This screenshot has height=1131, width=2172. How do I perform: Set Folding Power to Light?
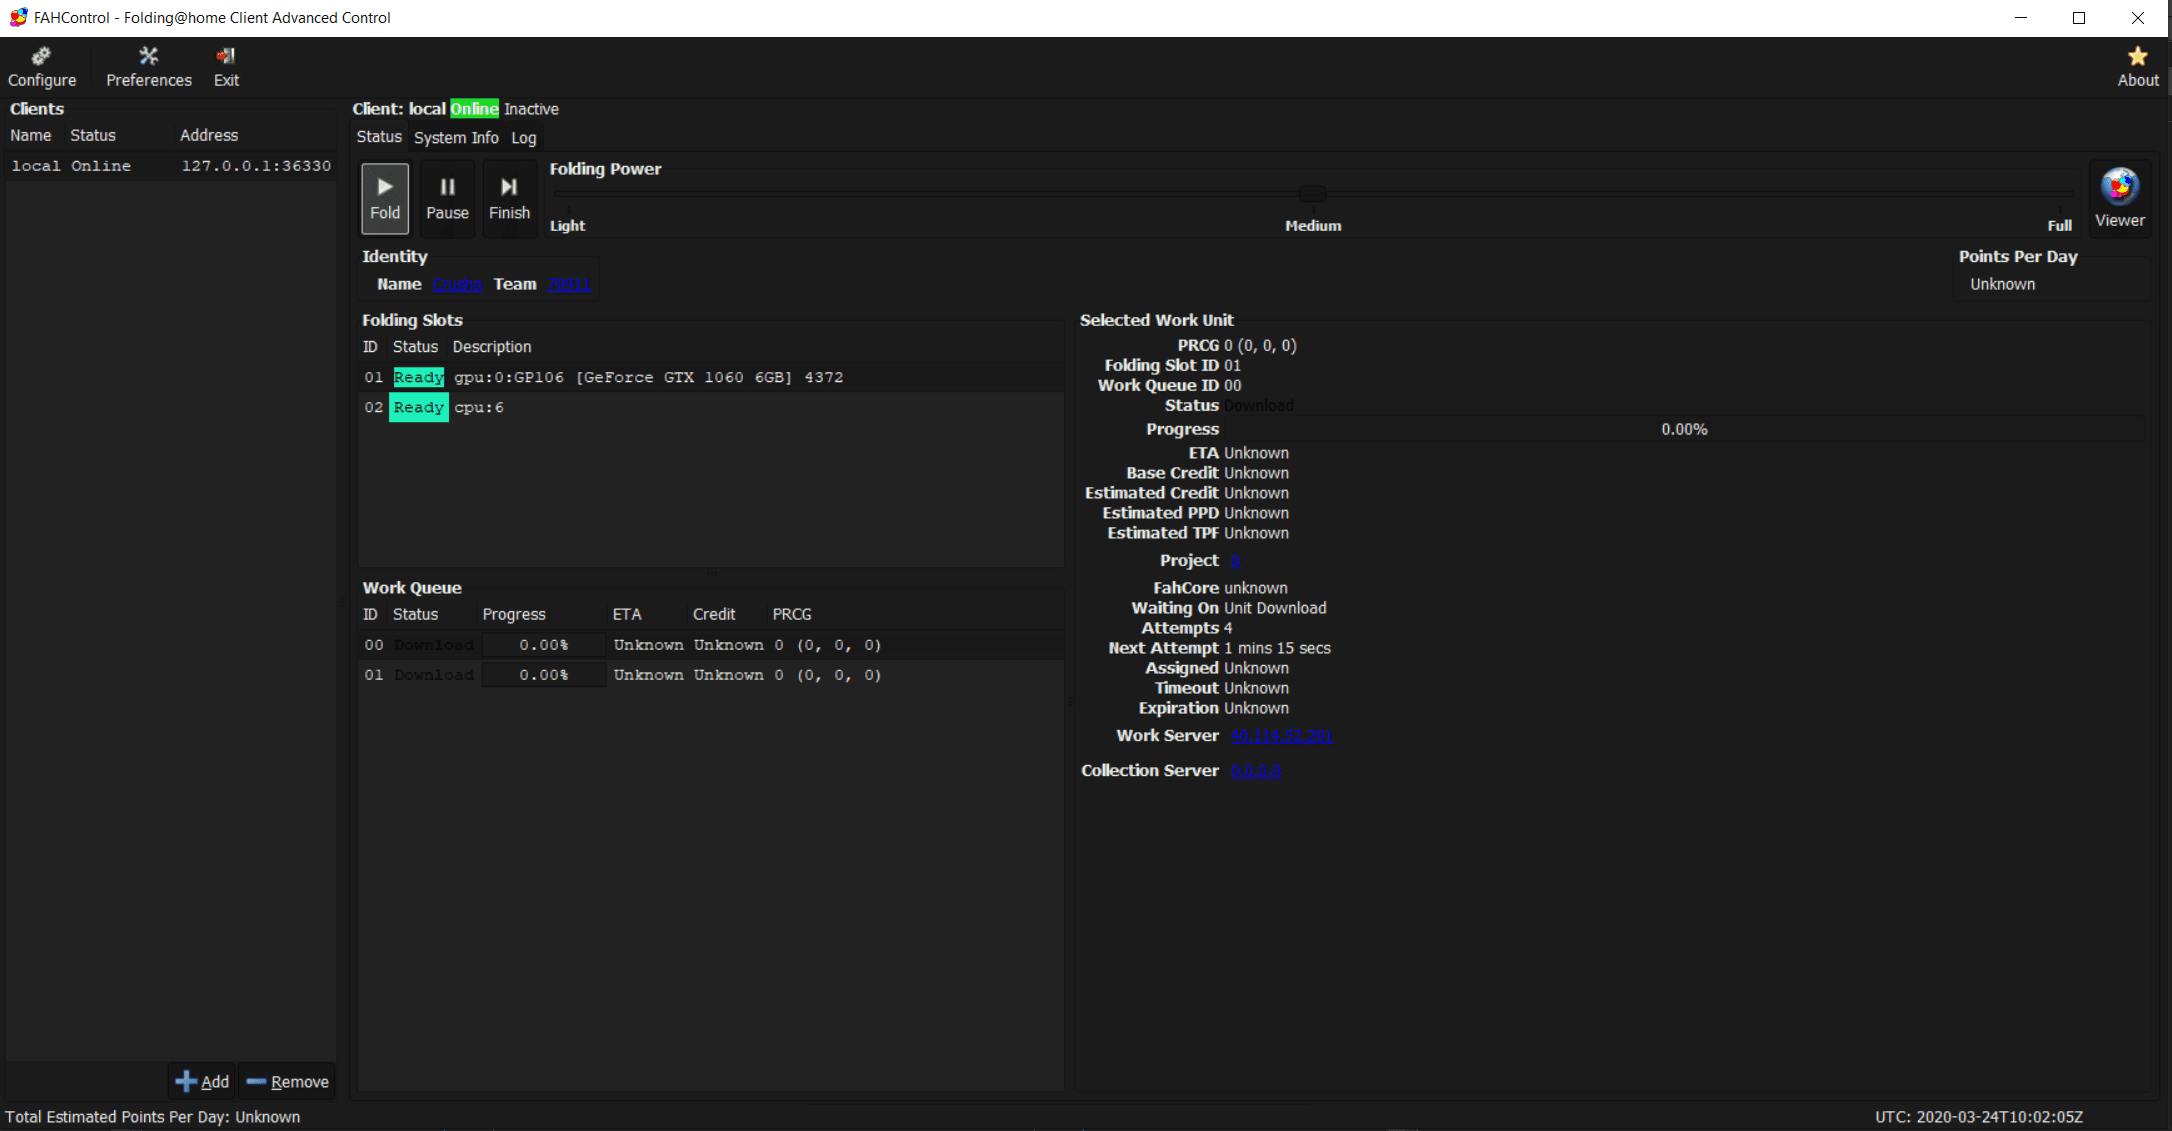tap(567, 226)
